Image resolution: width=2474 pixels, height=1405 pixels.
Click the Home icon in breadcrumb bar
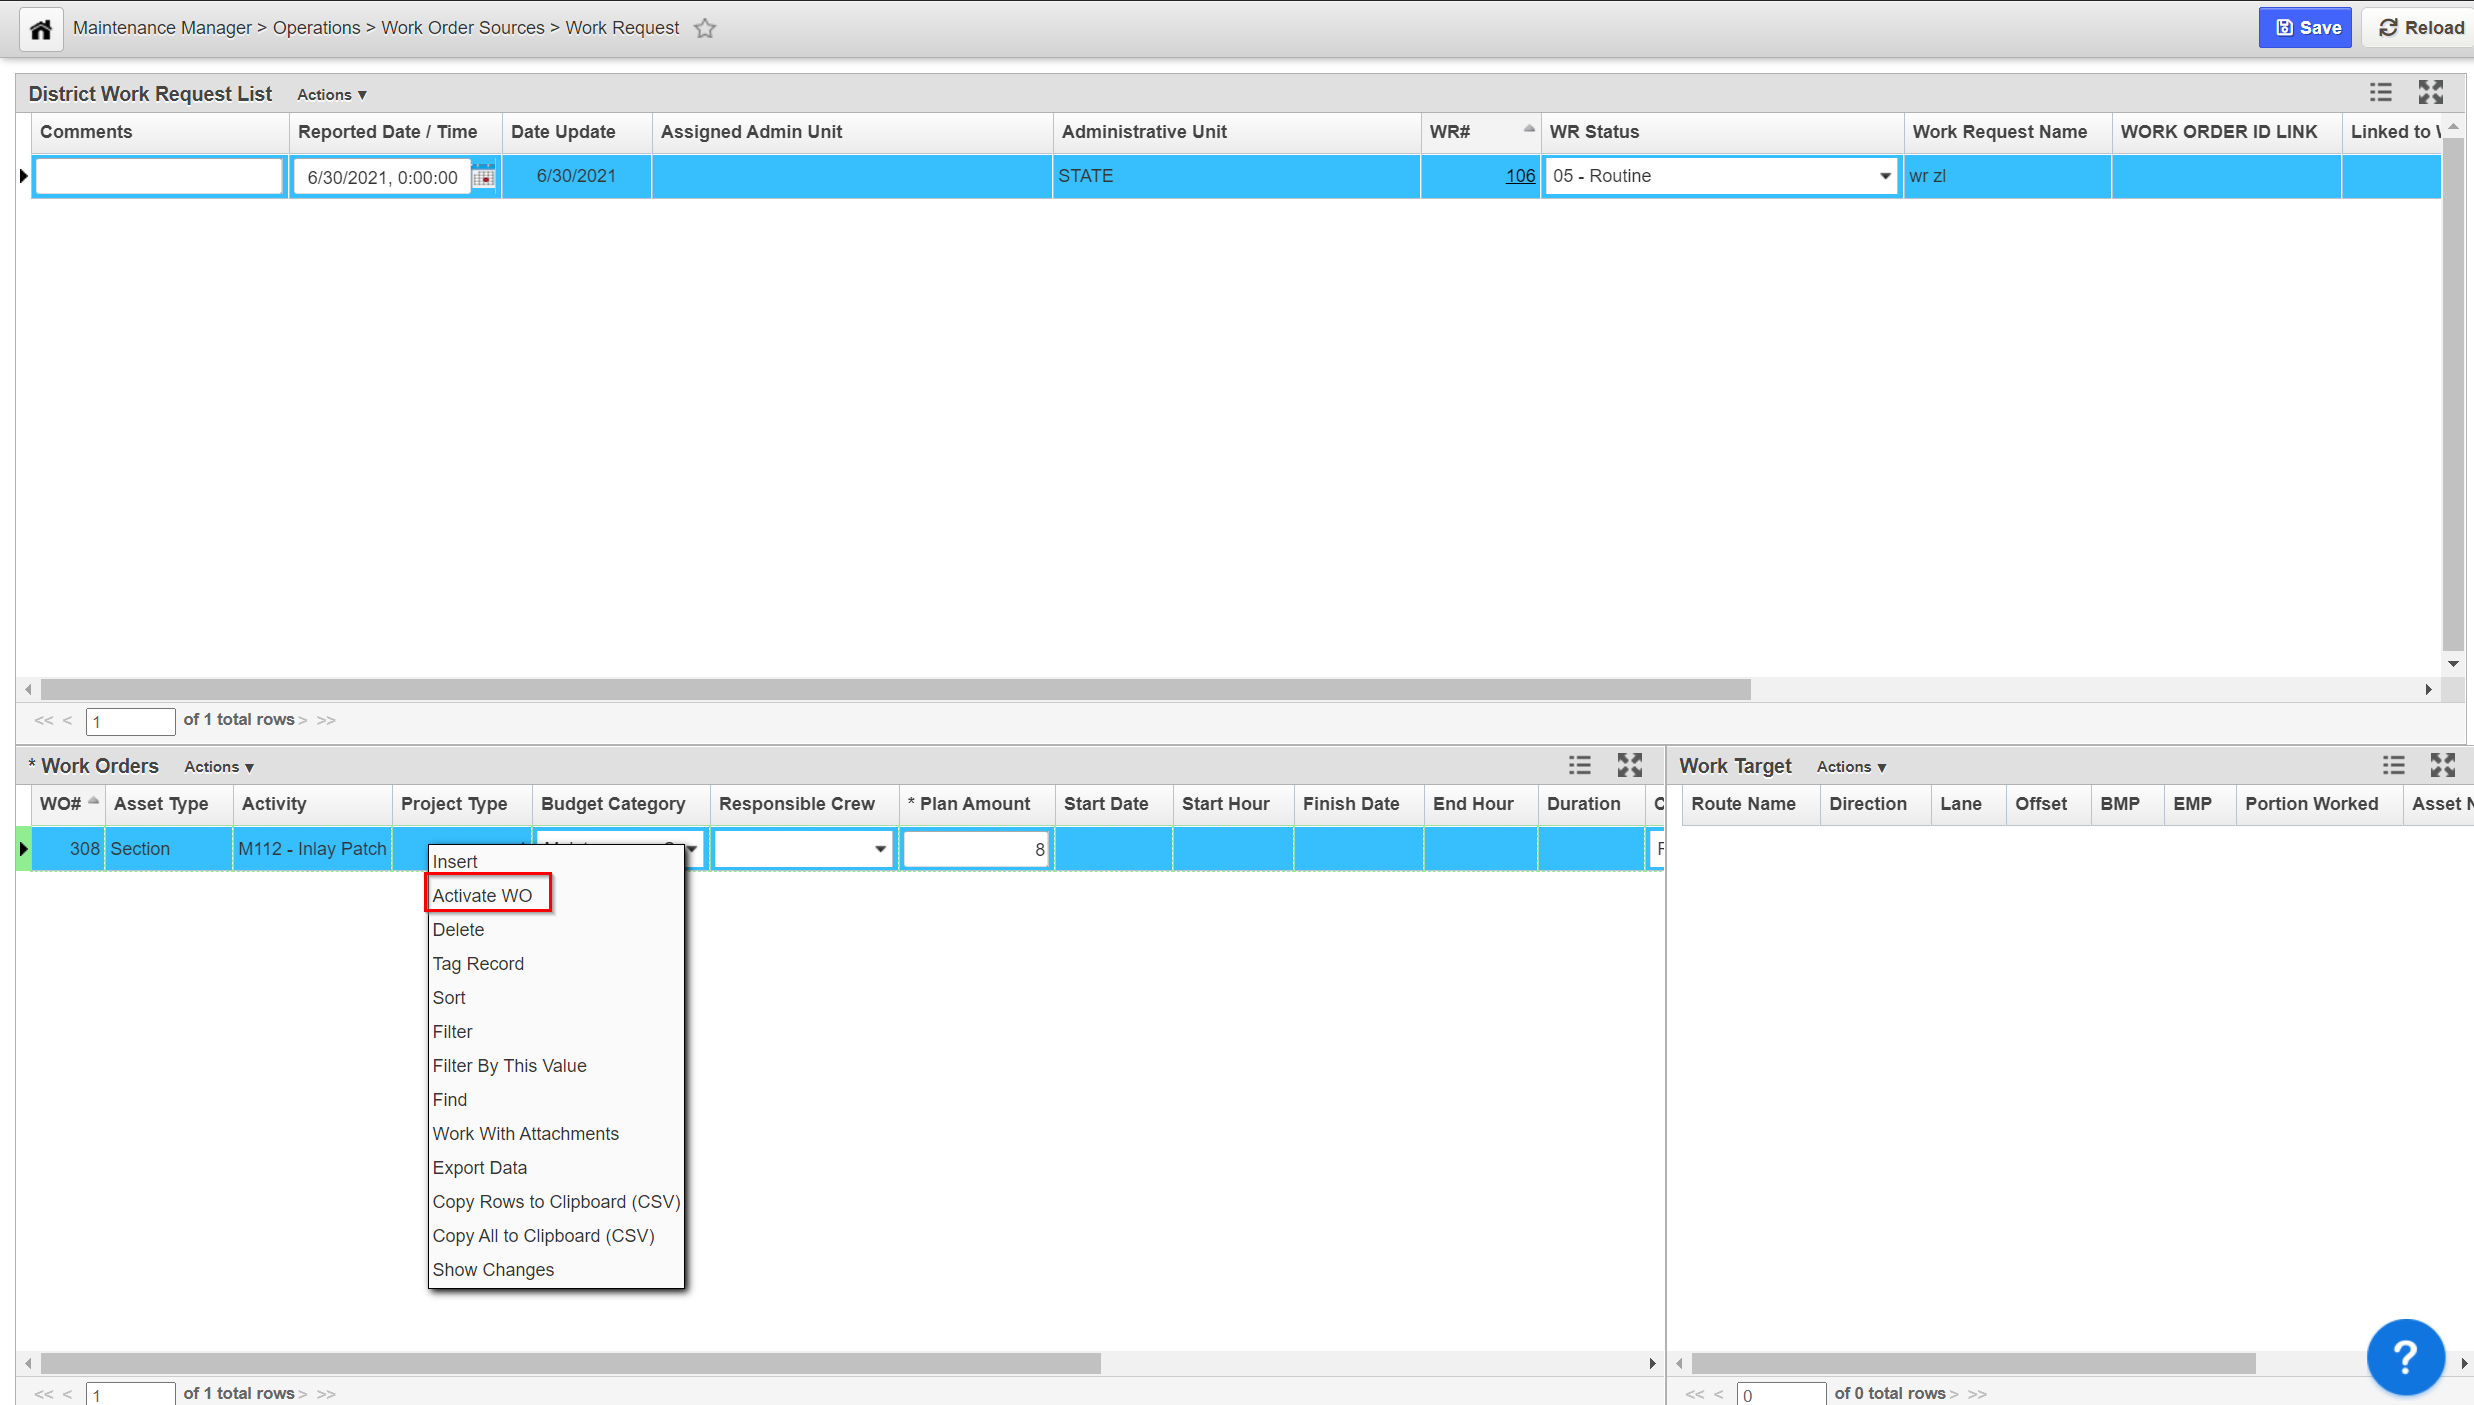tap(41, 29)
